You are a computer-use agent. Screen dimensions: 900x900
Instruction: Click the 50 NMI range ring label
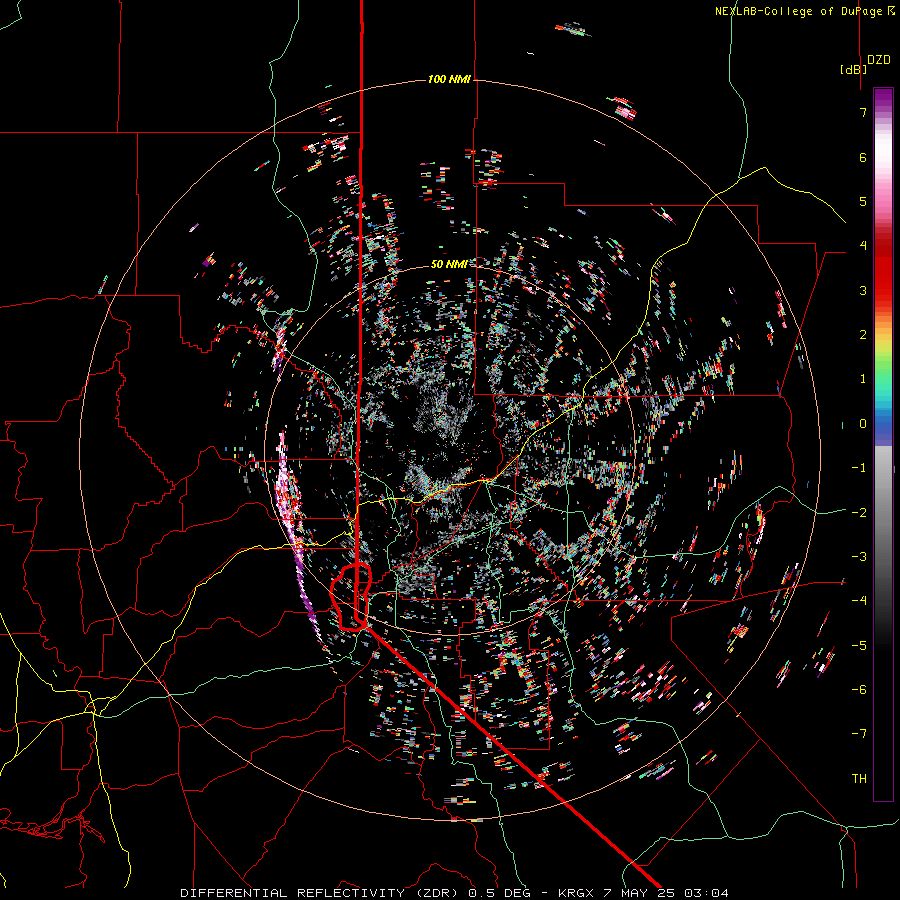point(449,264)
